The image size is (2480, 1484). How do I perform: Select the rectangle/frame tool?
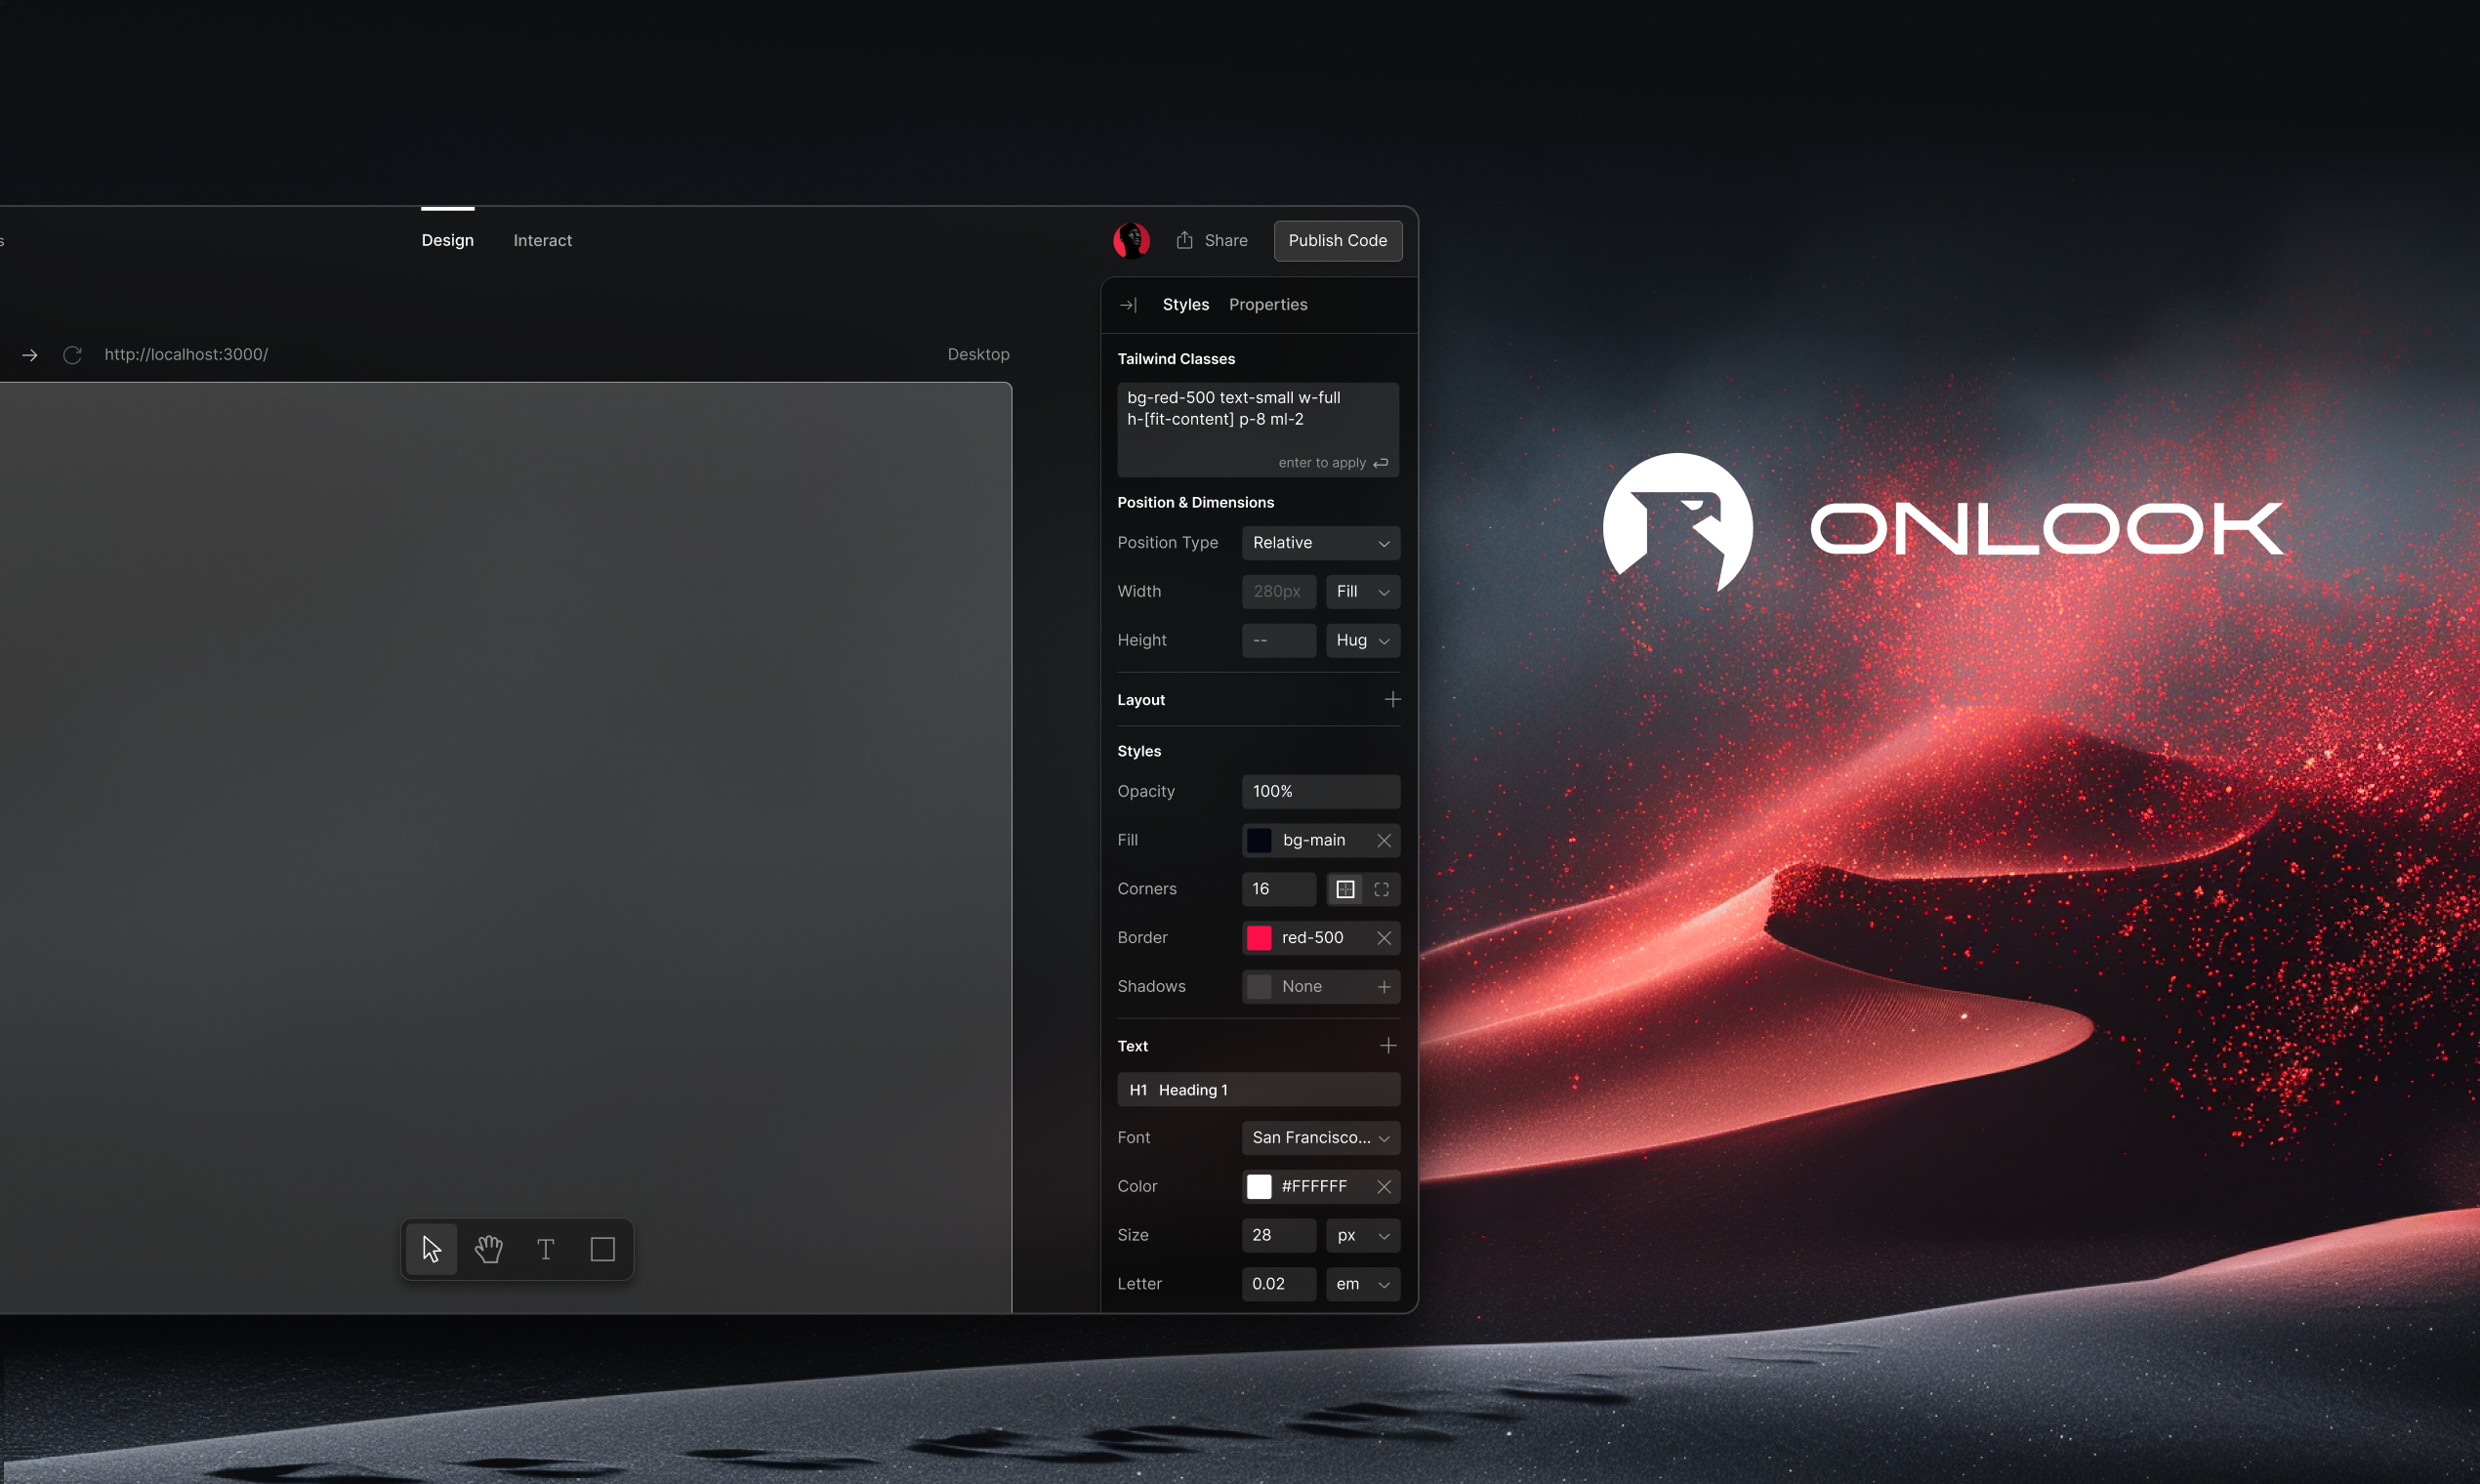pyautogui.click(x=602, y=1249)
